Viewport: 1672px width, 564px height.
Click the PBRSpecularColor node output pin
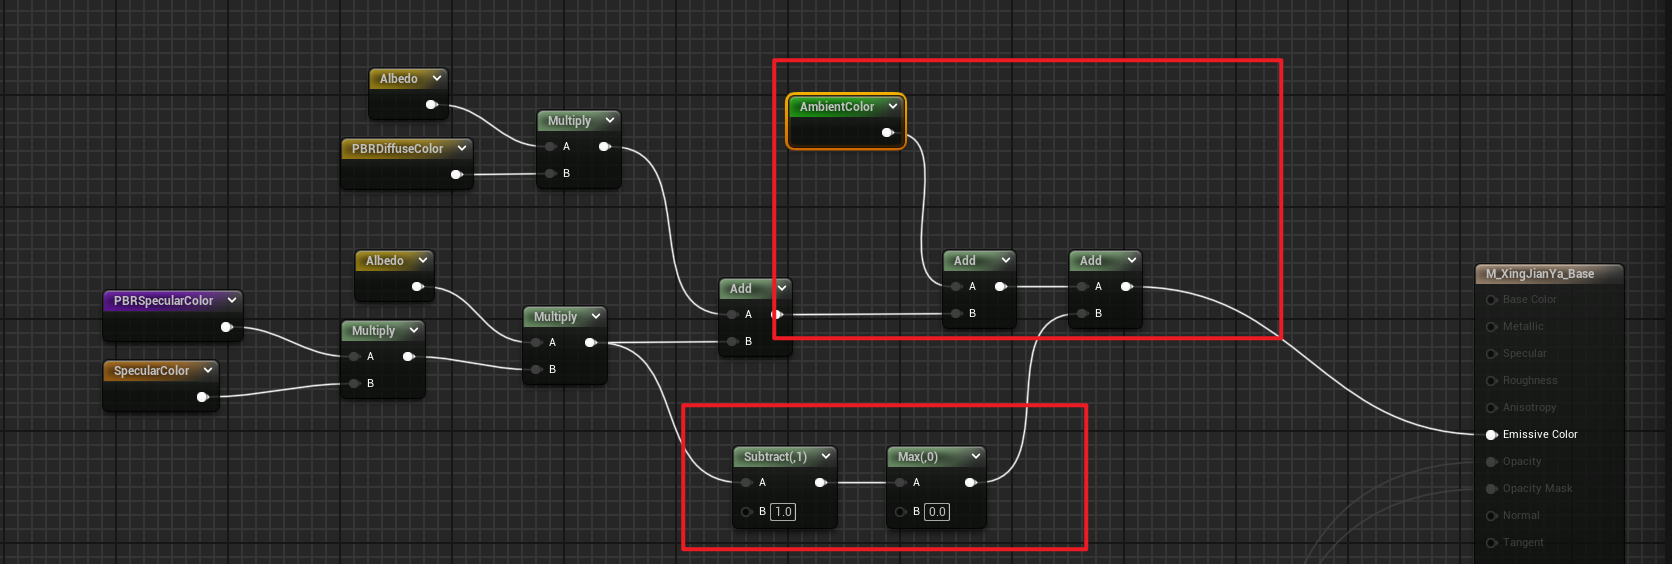[226, 327]
